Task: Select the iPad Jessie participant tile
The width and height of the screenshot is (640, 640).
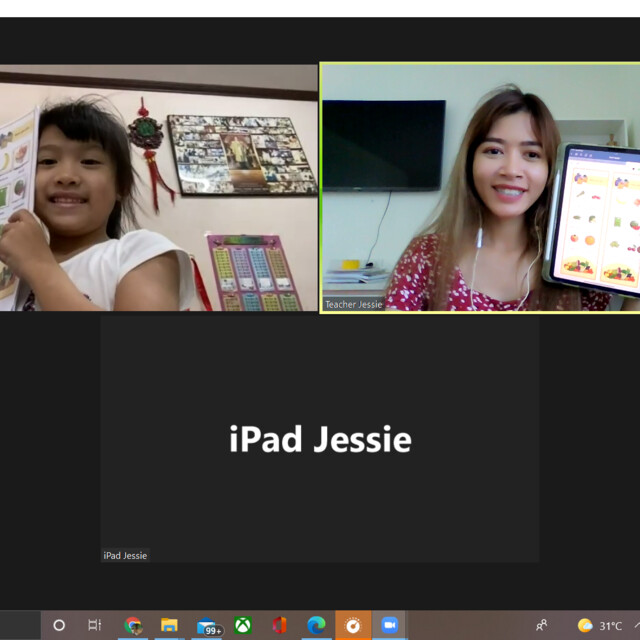Action: tap(320, 439)
